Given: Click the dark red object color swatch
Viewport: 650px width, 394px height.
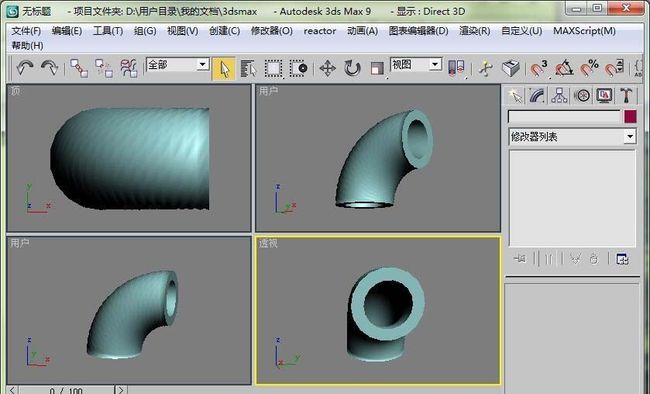Looking at the screenshot, I should [630, 117].
